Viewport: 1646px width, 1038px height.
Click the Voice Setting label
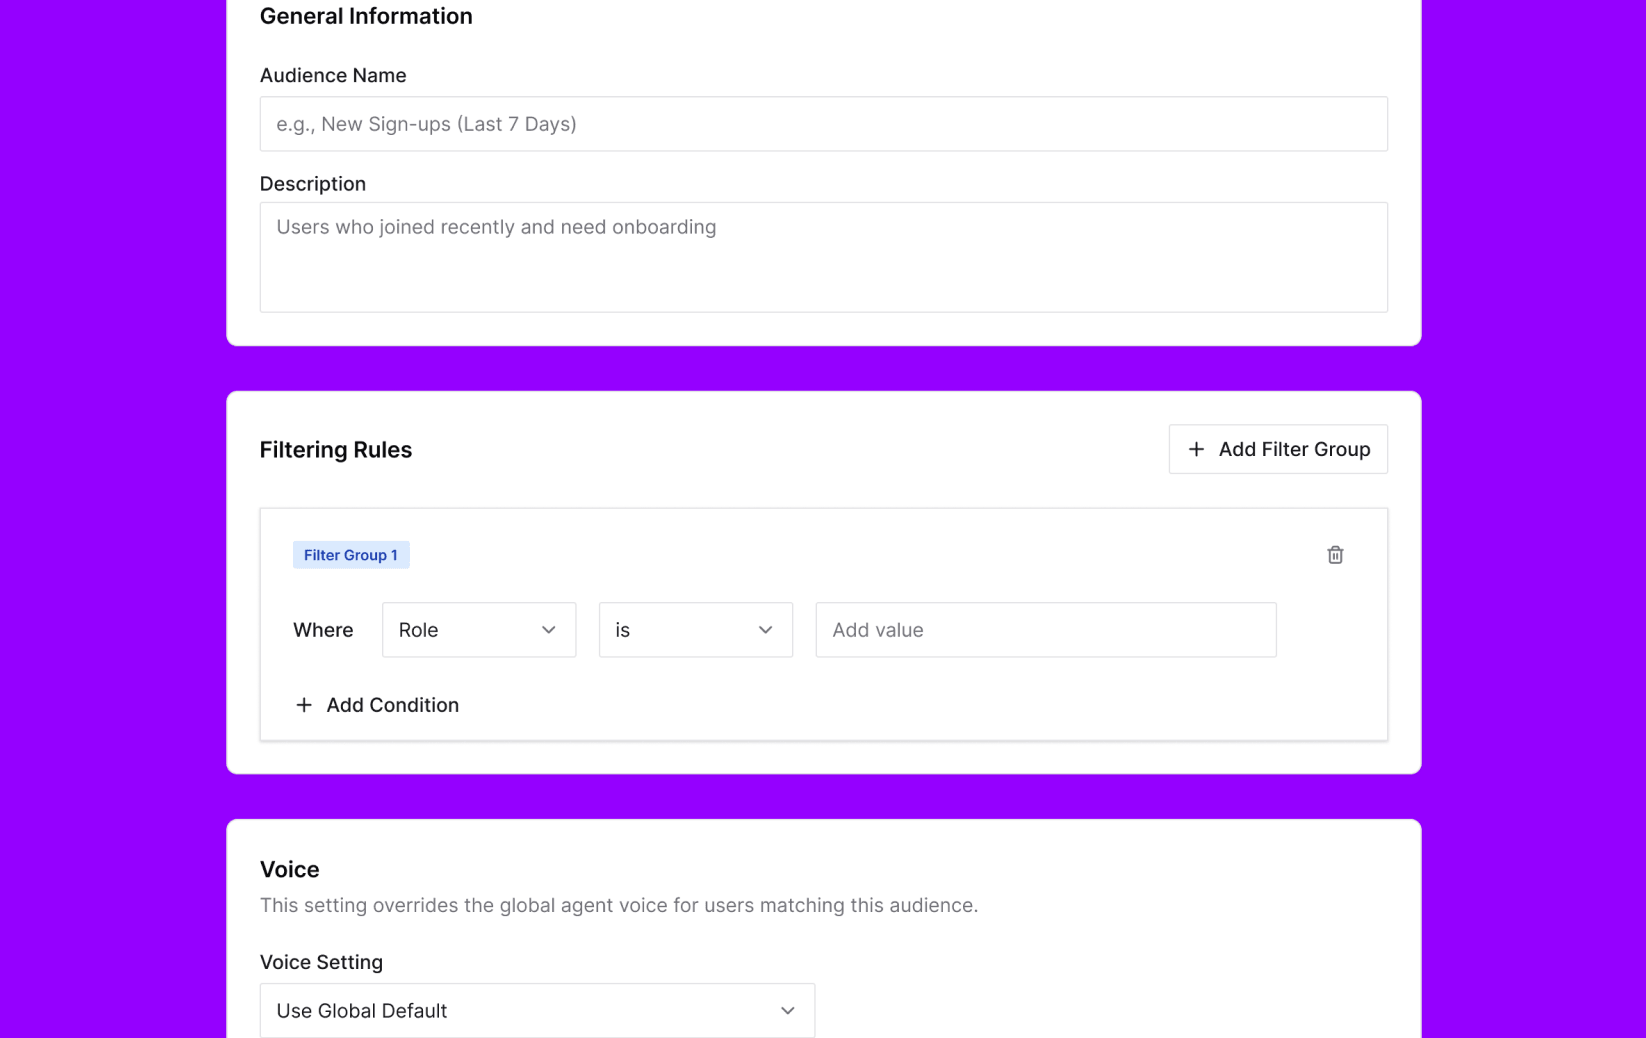click(x=321, y=962)
